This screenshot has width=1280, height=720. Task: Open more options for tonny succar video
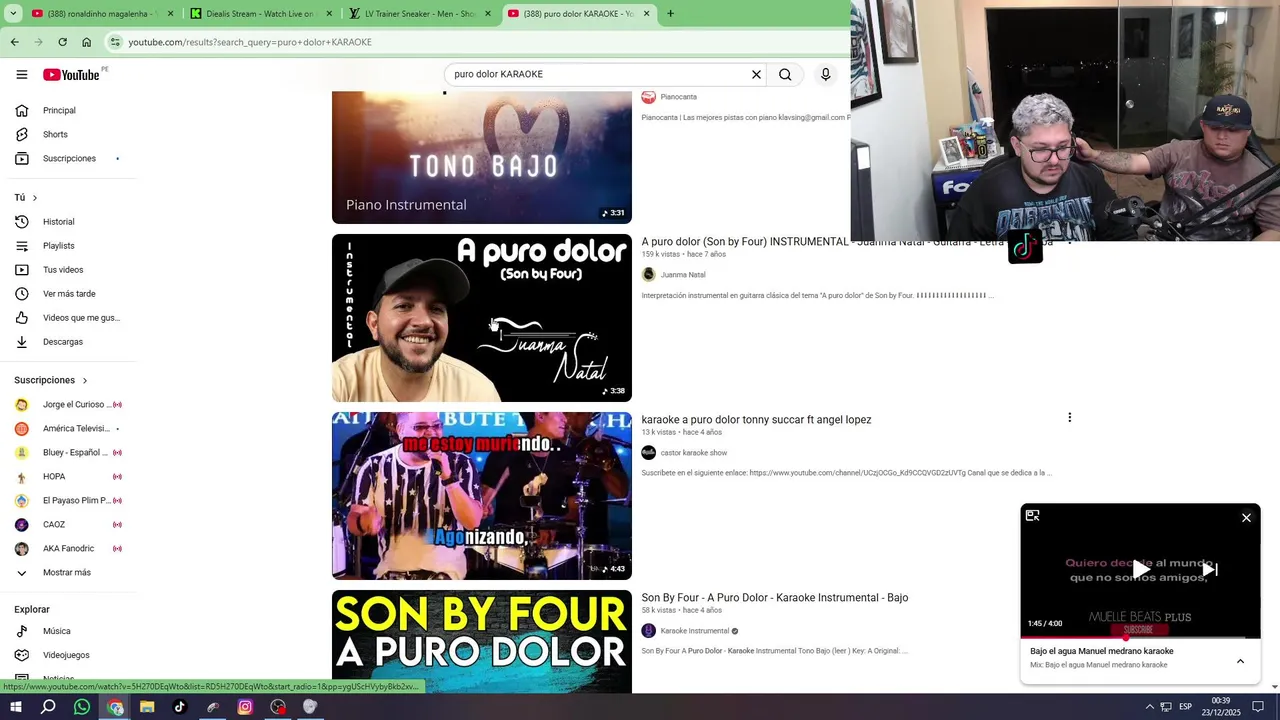point(1069,418)
